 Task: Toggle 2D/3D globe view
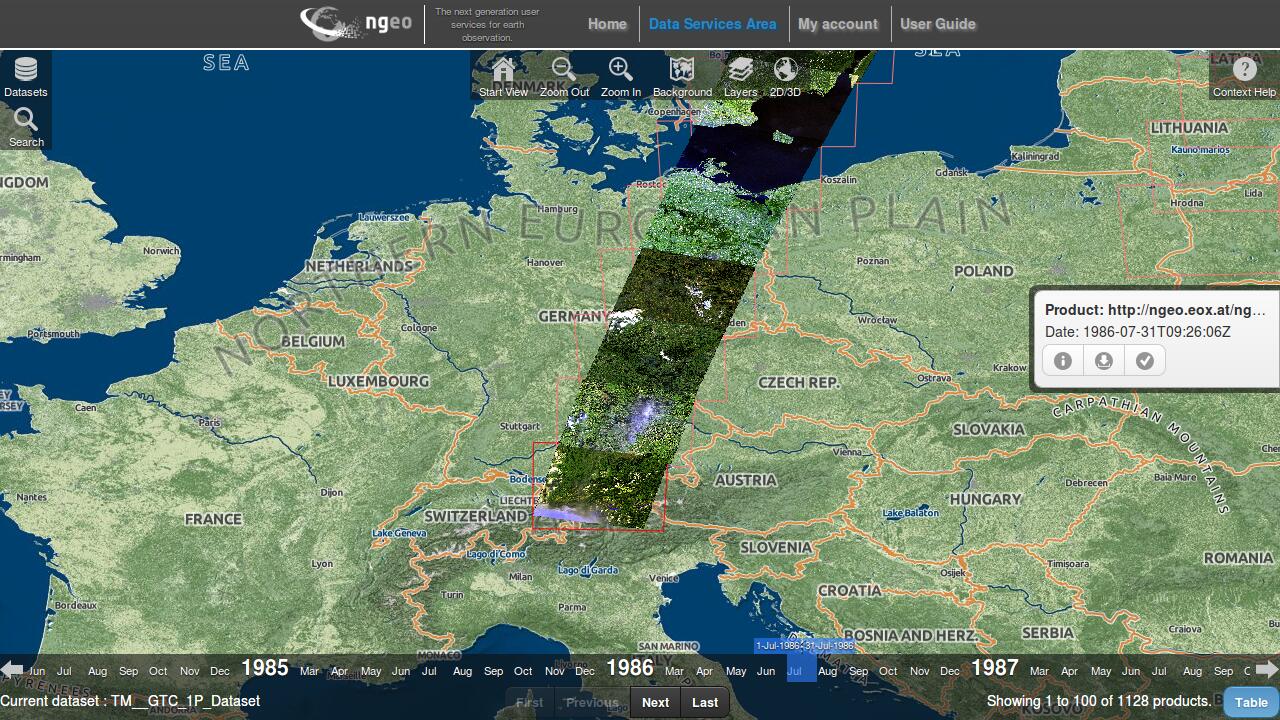pos(785,76)
